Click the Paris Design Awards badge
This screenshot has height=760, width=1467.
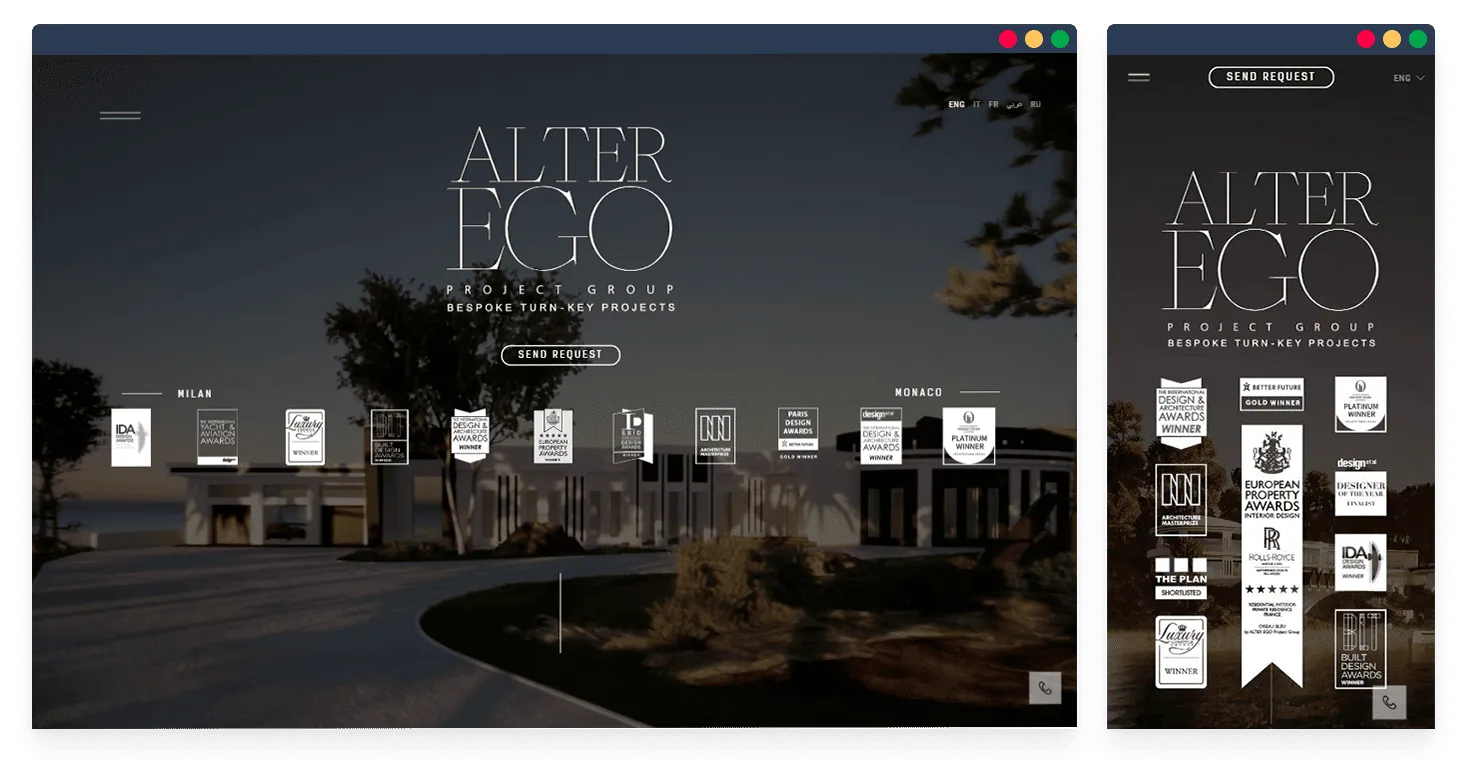[798, 433]
